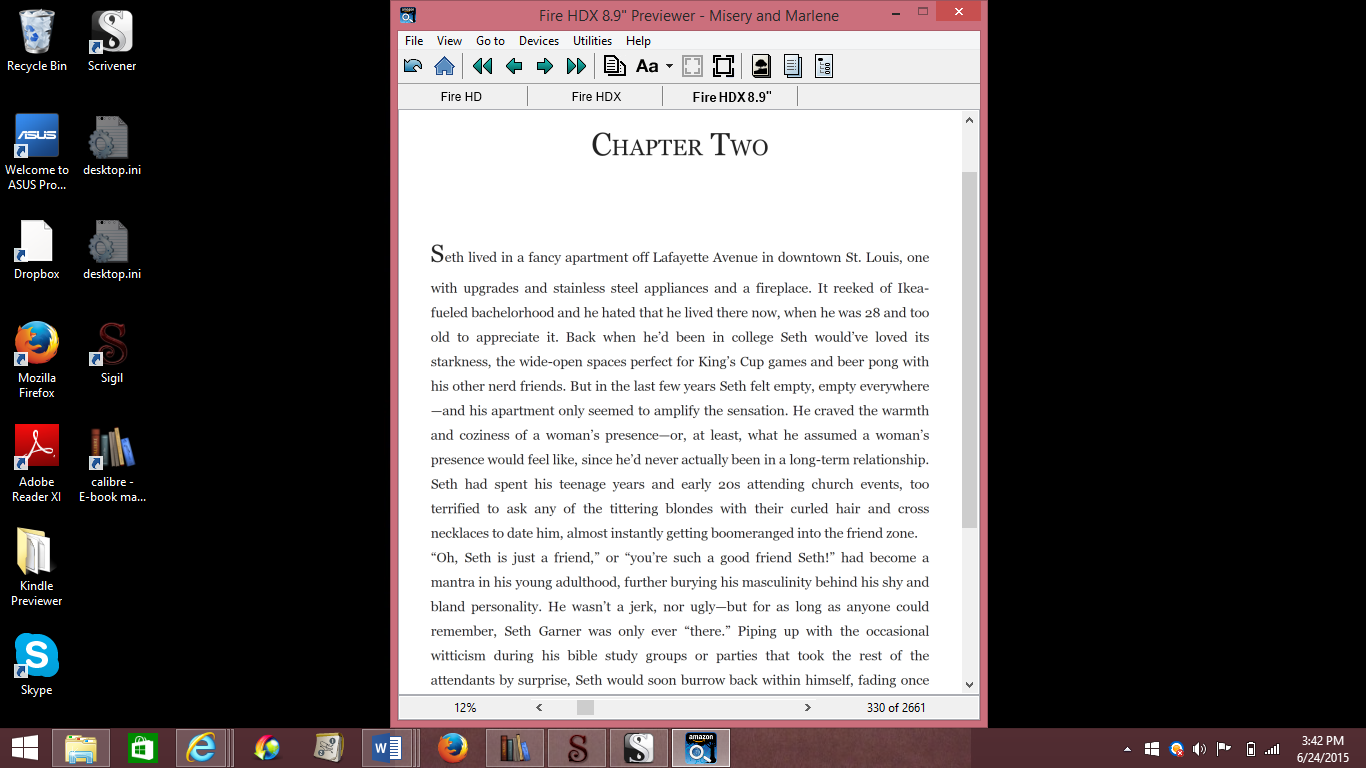Click the location slider right arrow
The width and height of the screenshot is (1366, 768).
point(808,707)
